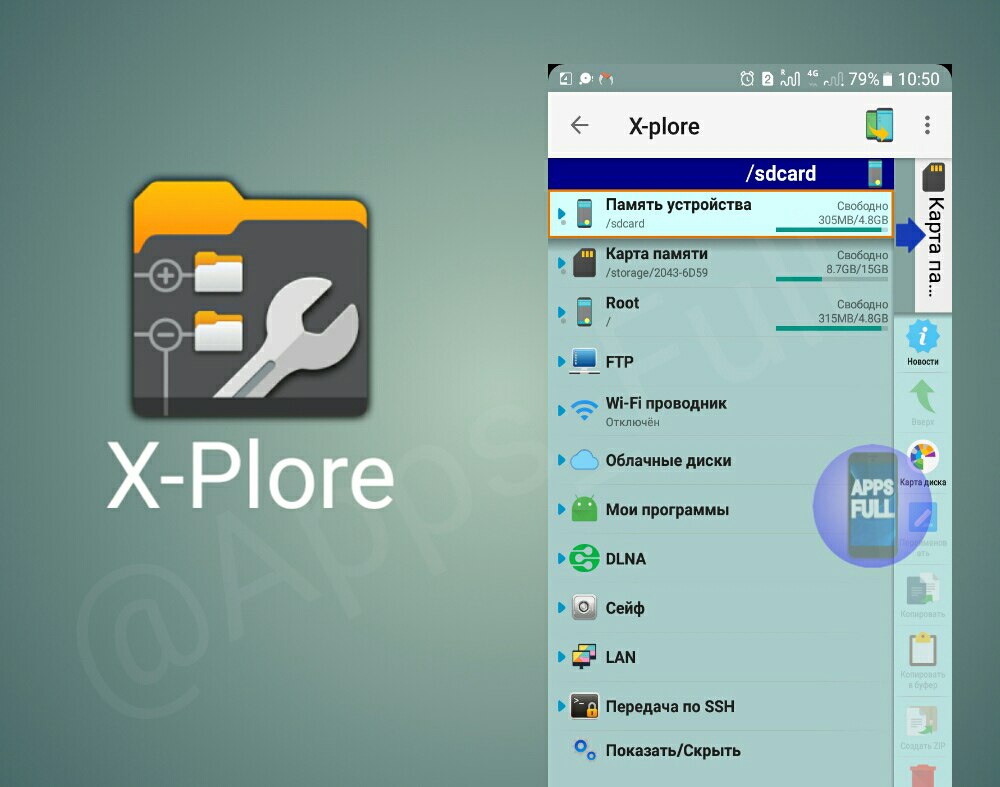Open Память устройства storage

tap(679, 205)
